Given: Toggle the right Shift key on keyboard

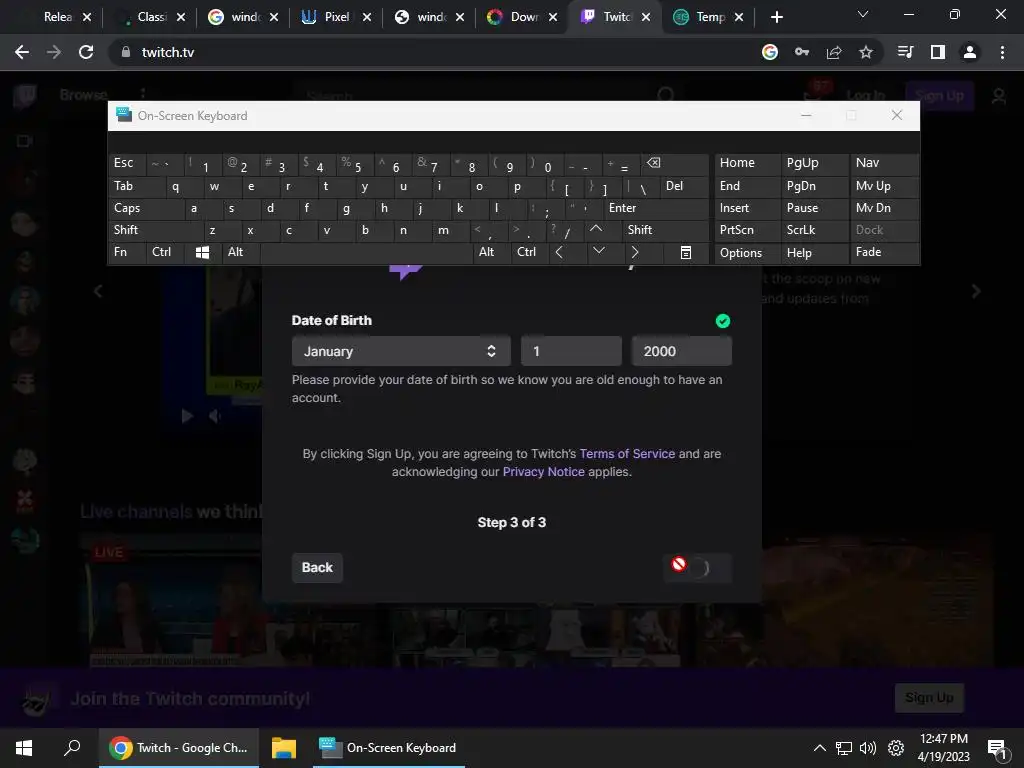Looking at the screenshot, I should pyautogui.click(x=665, y=230).
